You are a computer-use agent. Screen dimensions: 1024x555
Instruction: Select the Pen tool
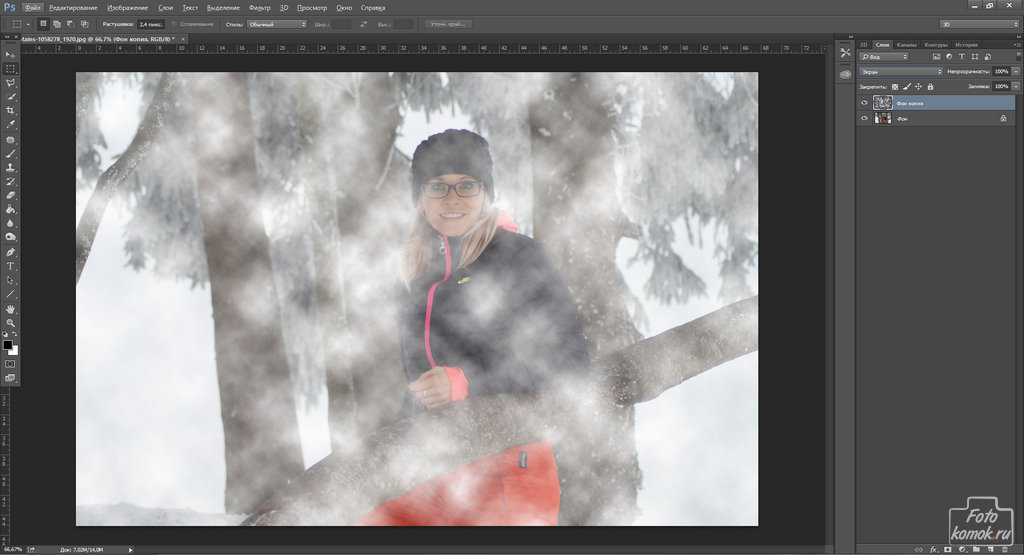(10, 252)
